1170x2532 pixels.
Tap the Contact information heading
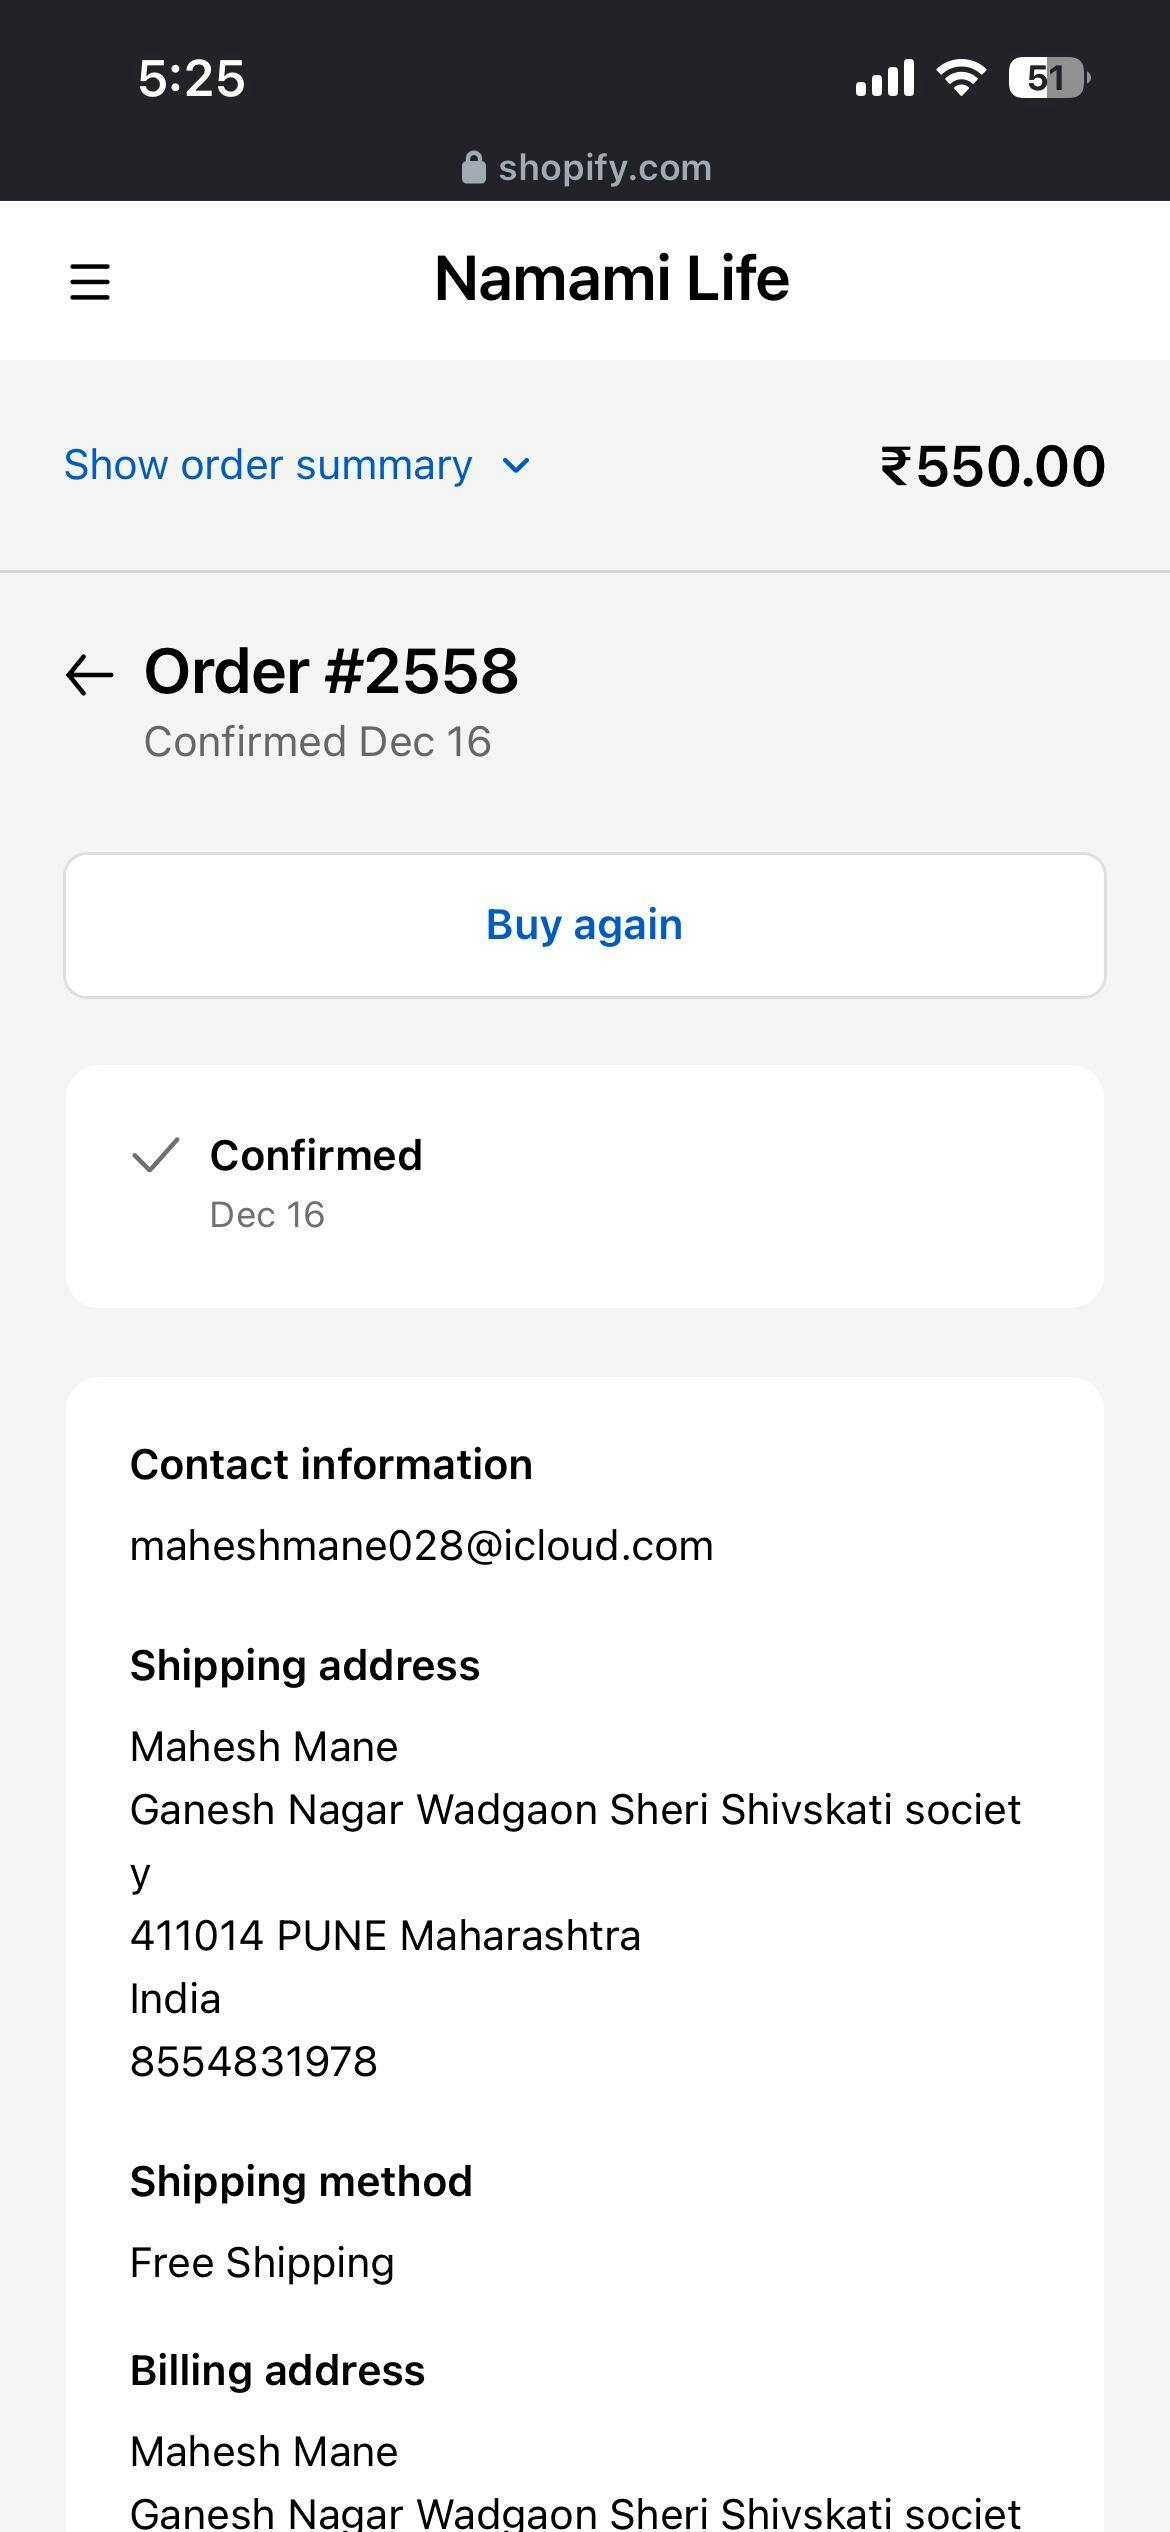[x=331, y=1465]
